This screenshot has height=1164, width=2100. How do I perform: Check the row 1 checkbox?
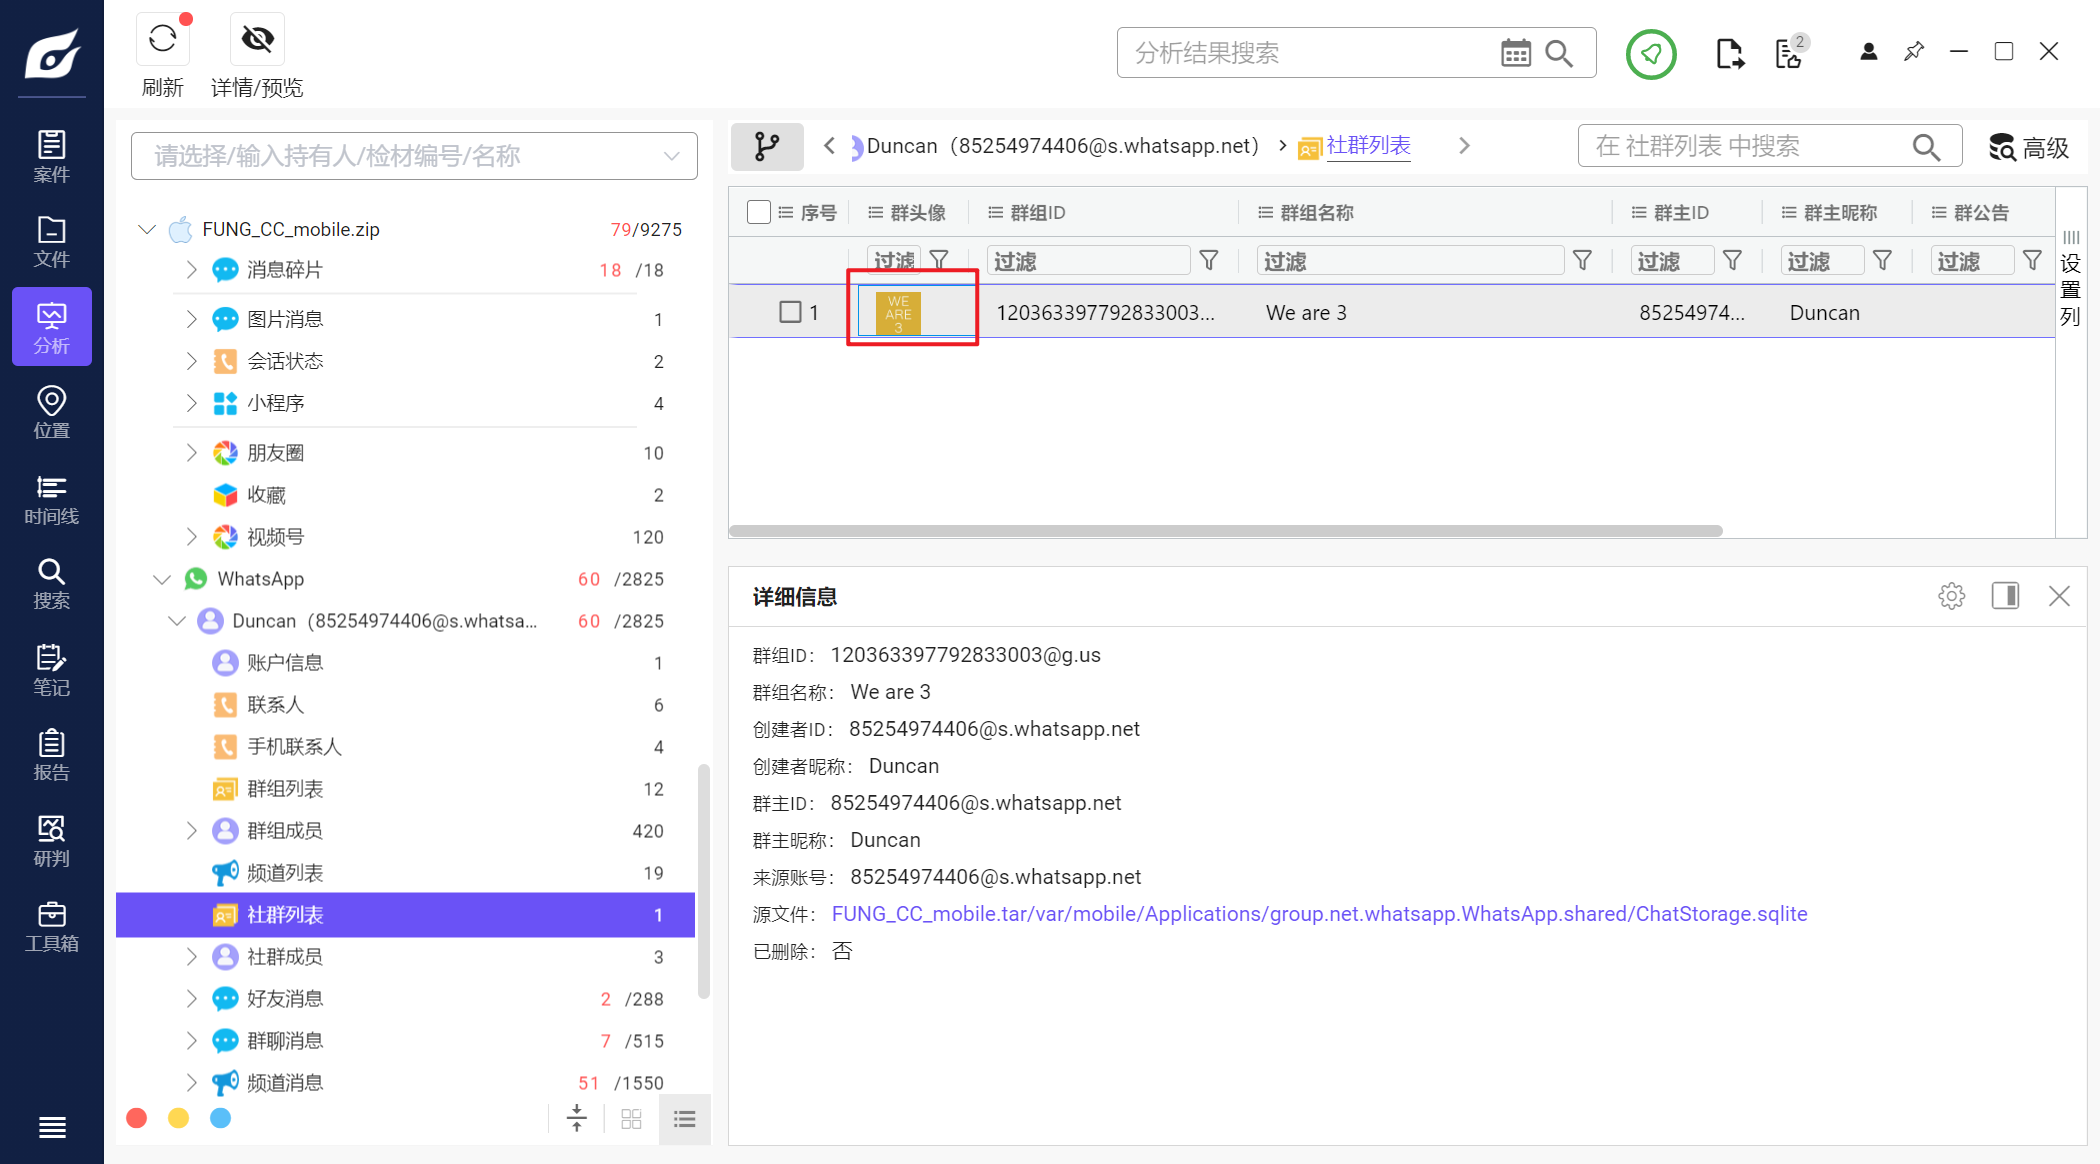[x=790, y=312]
